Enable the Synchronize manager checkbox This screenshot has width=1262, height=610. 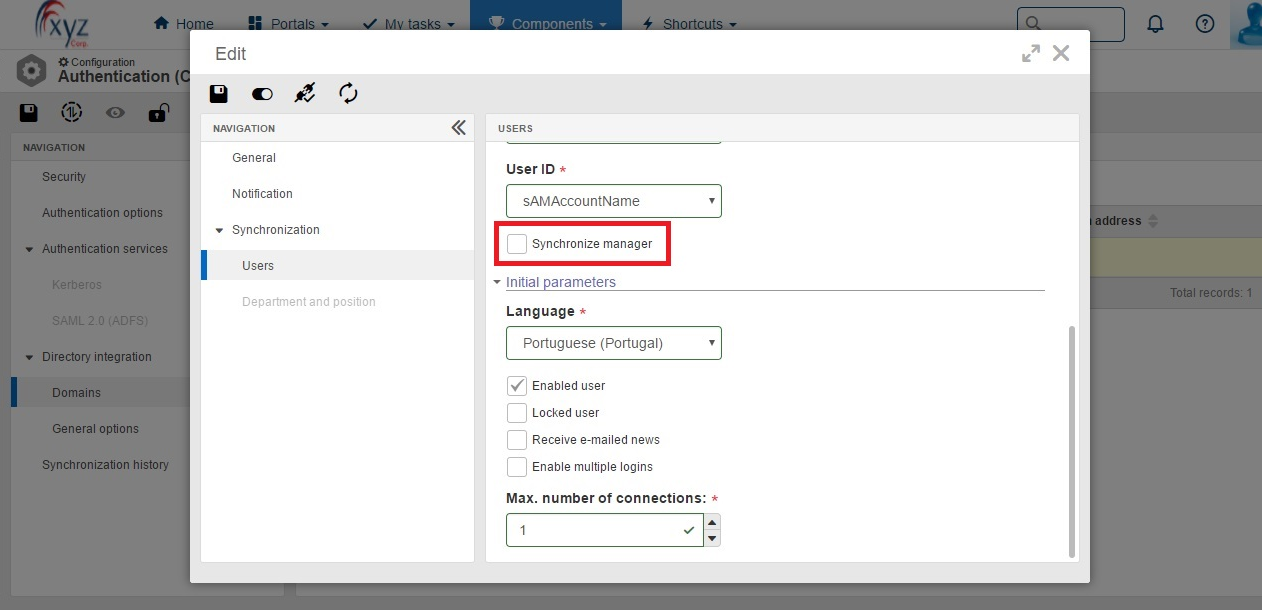click(517, 244)
